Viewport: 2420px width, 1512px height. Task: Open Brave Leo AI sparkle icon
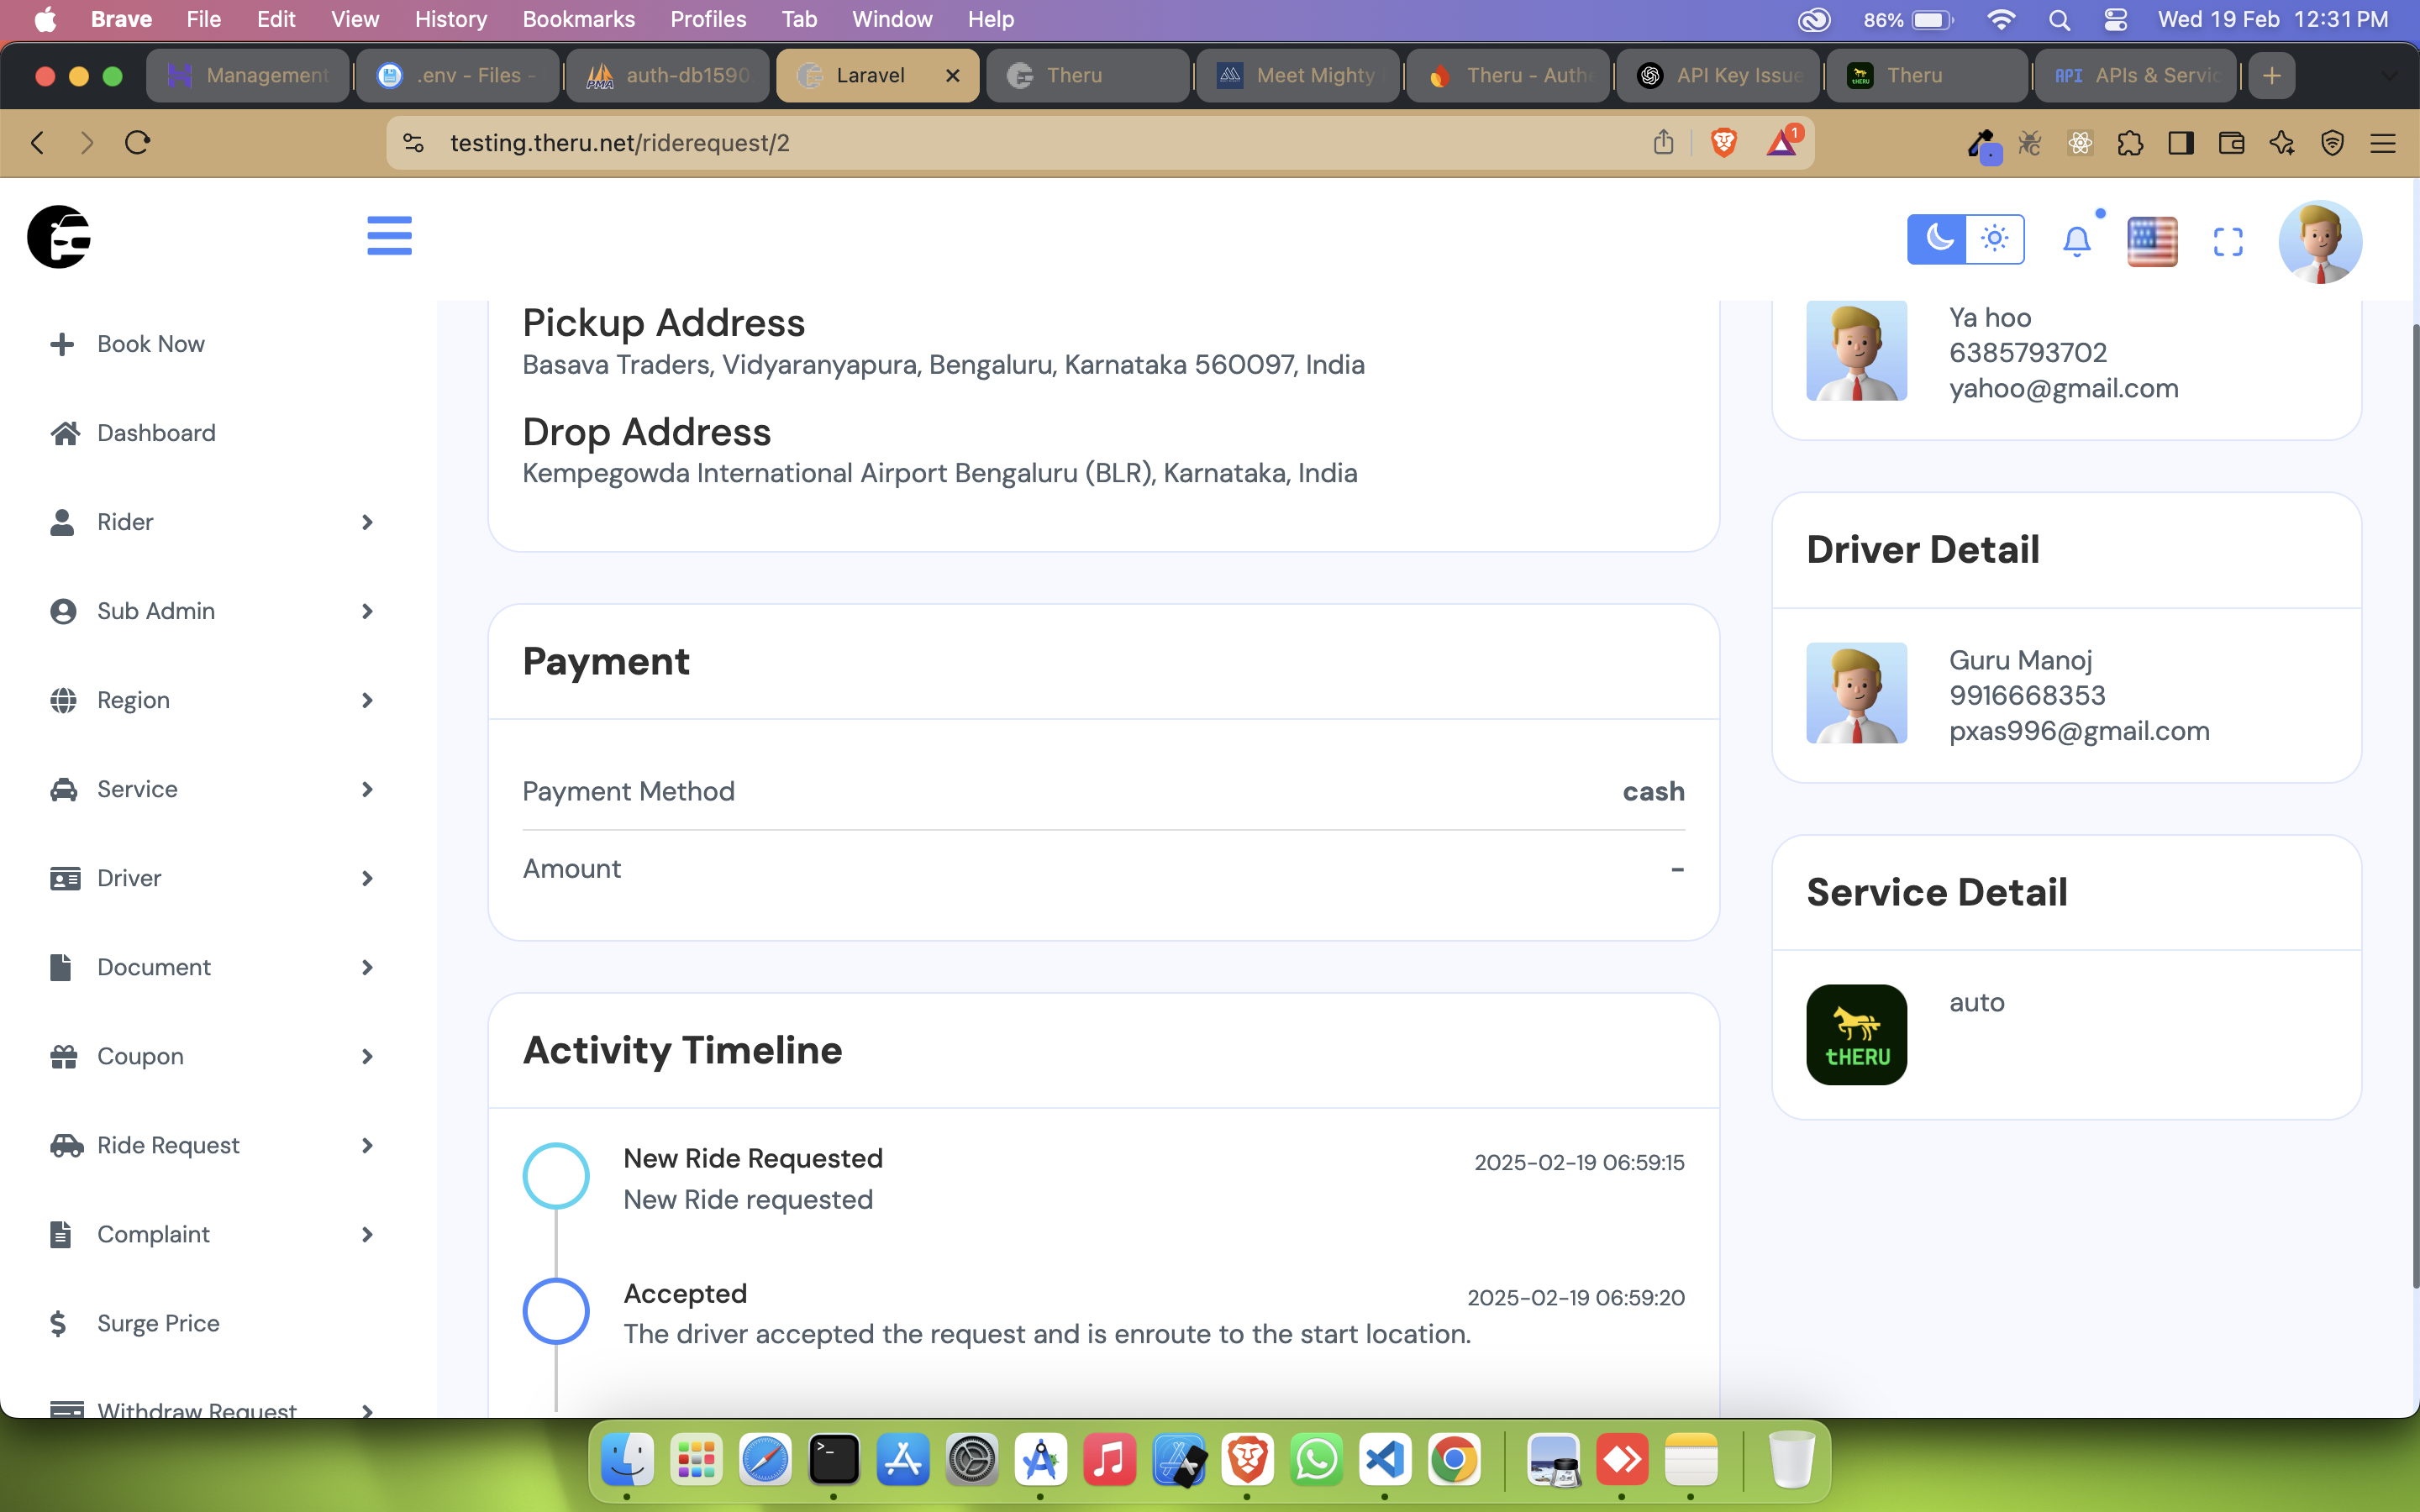[x=2282, y=143]
